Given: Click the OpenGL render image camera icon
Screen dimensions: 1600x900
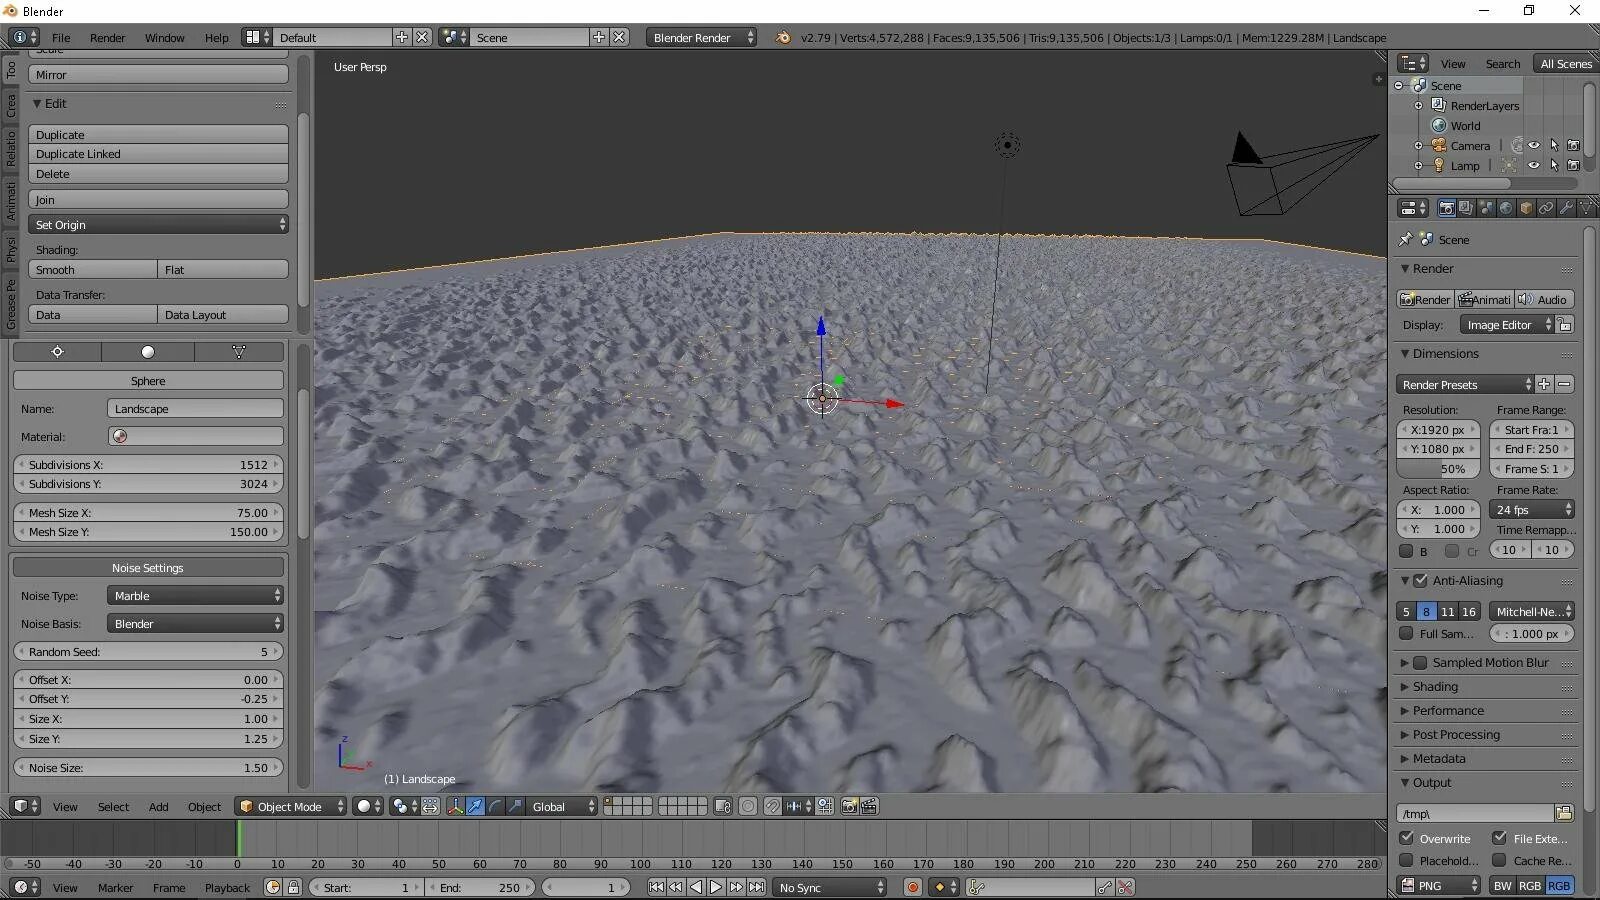Looking at the screenshot, I should tap(850, 806).
